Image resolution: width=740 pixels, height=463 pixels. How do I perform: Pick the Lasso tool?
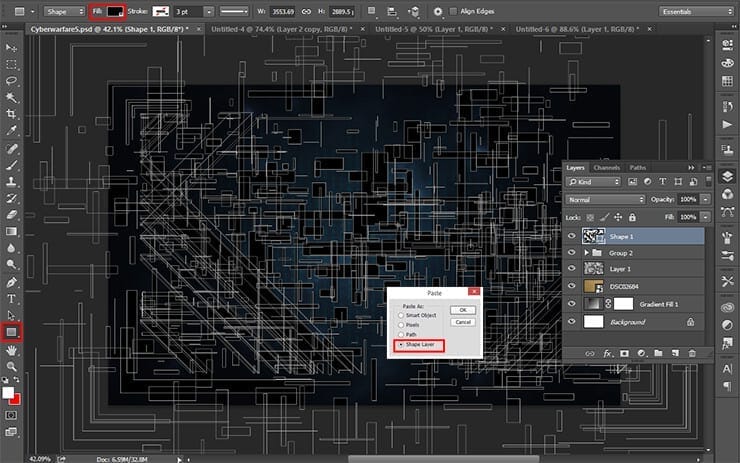pos(13,80)
